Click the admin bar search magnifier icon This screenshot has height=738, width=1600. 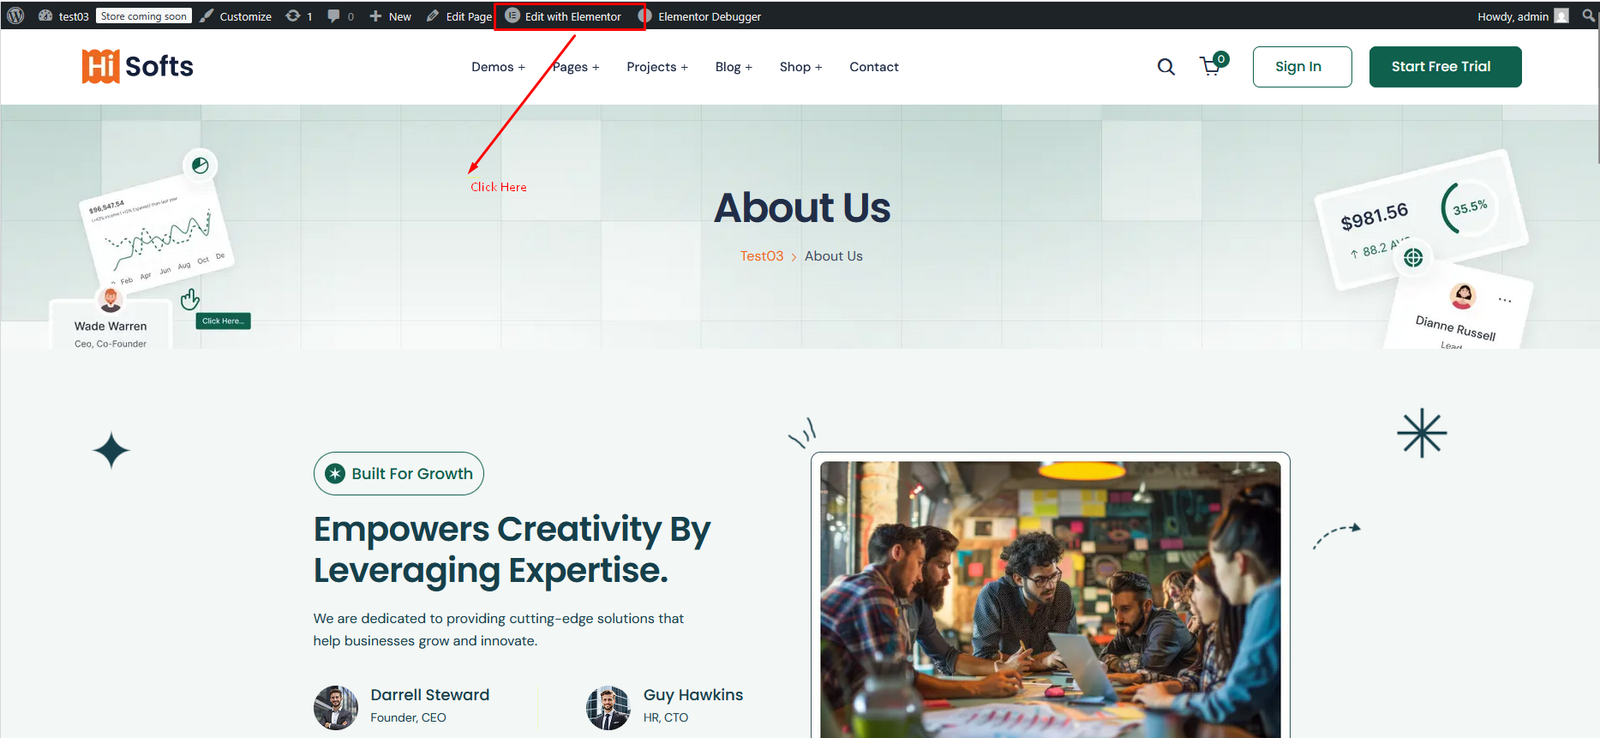1588,16
